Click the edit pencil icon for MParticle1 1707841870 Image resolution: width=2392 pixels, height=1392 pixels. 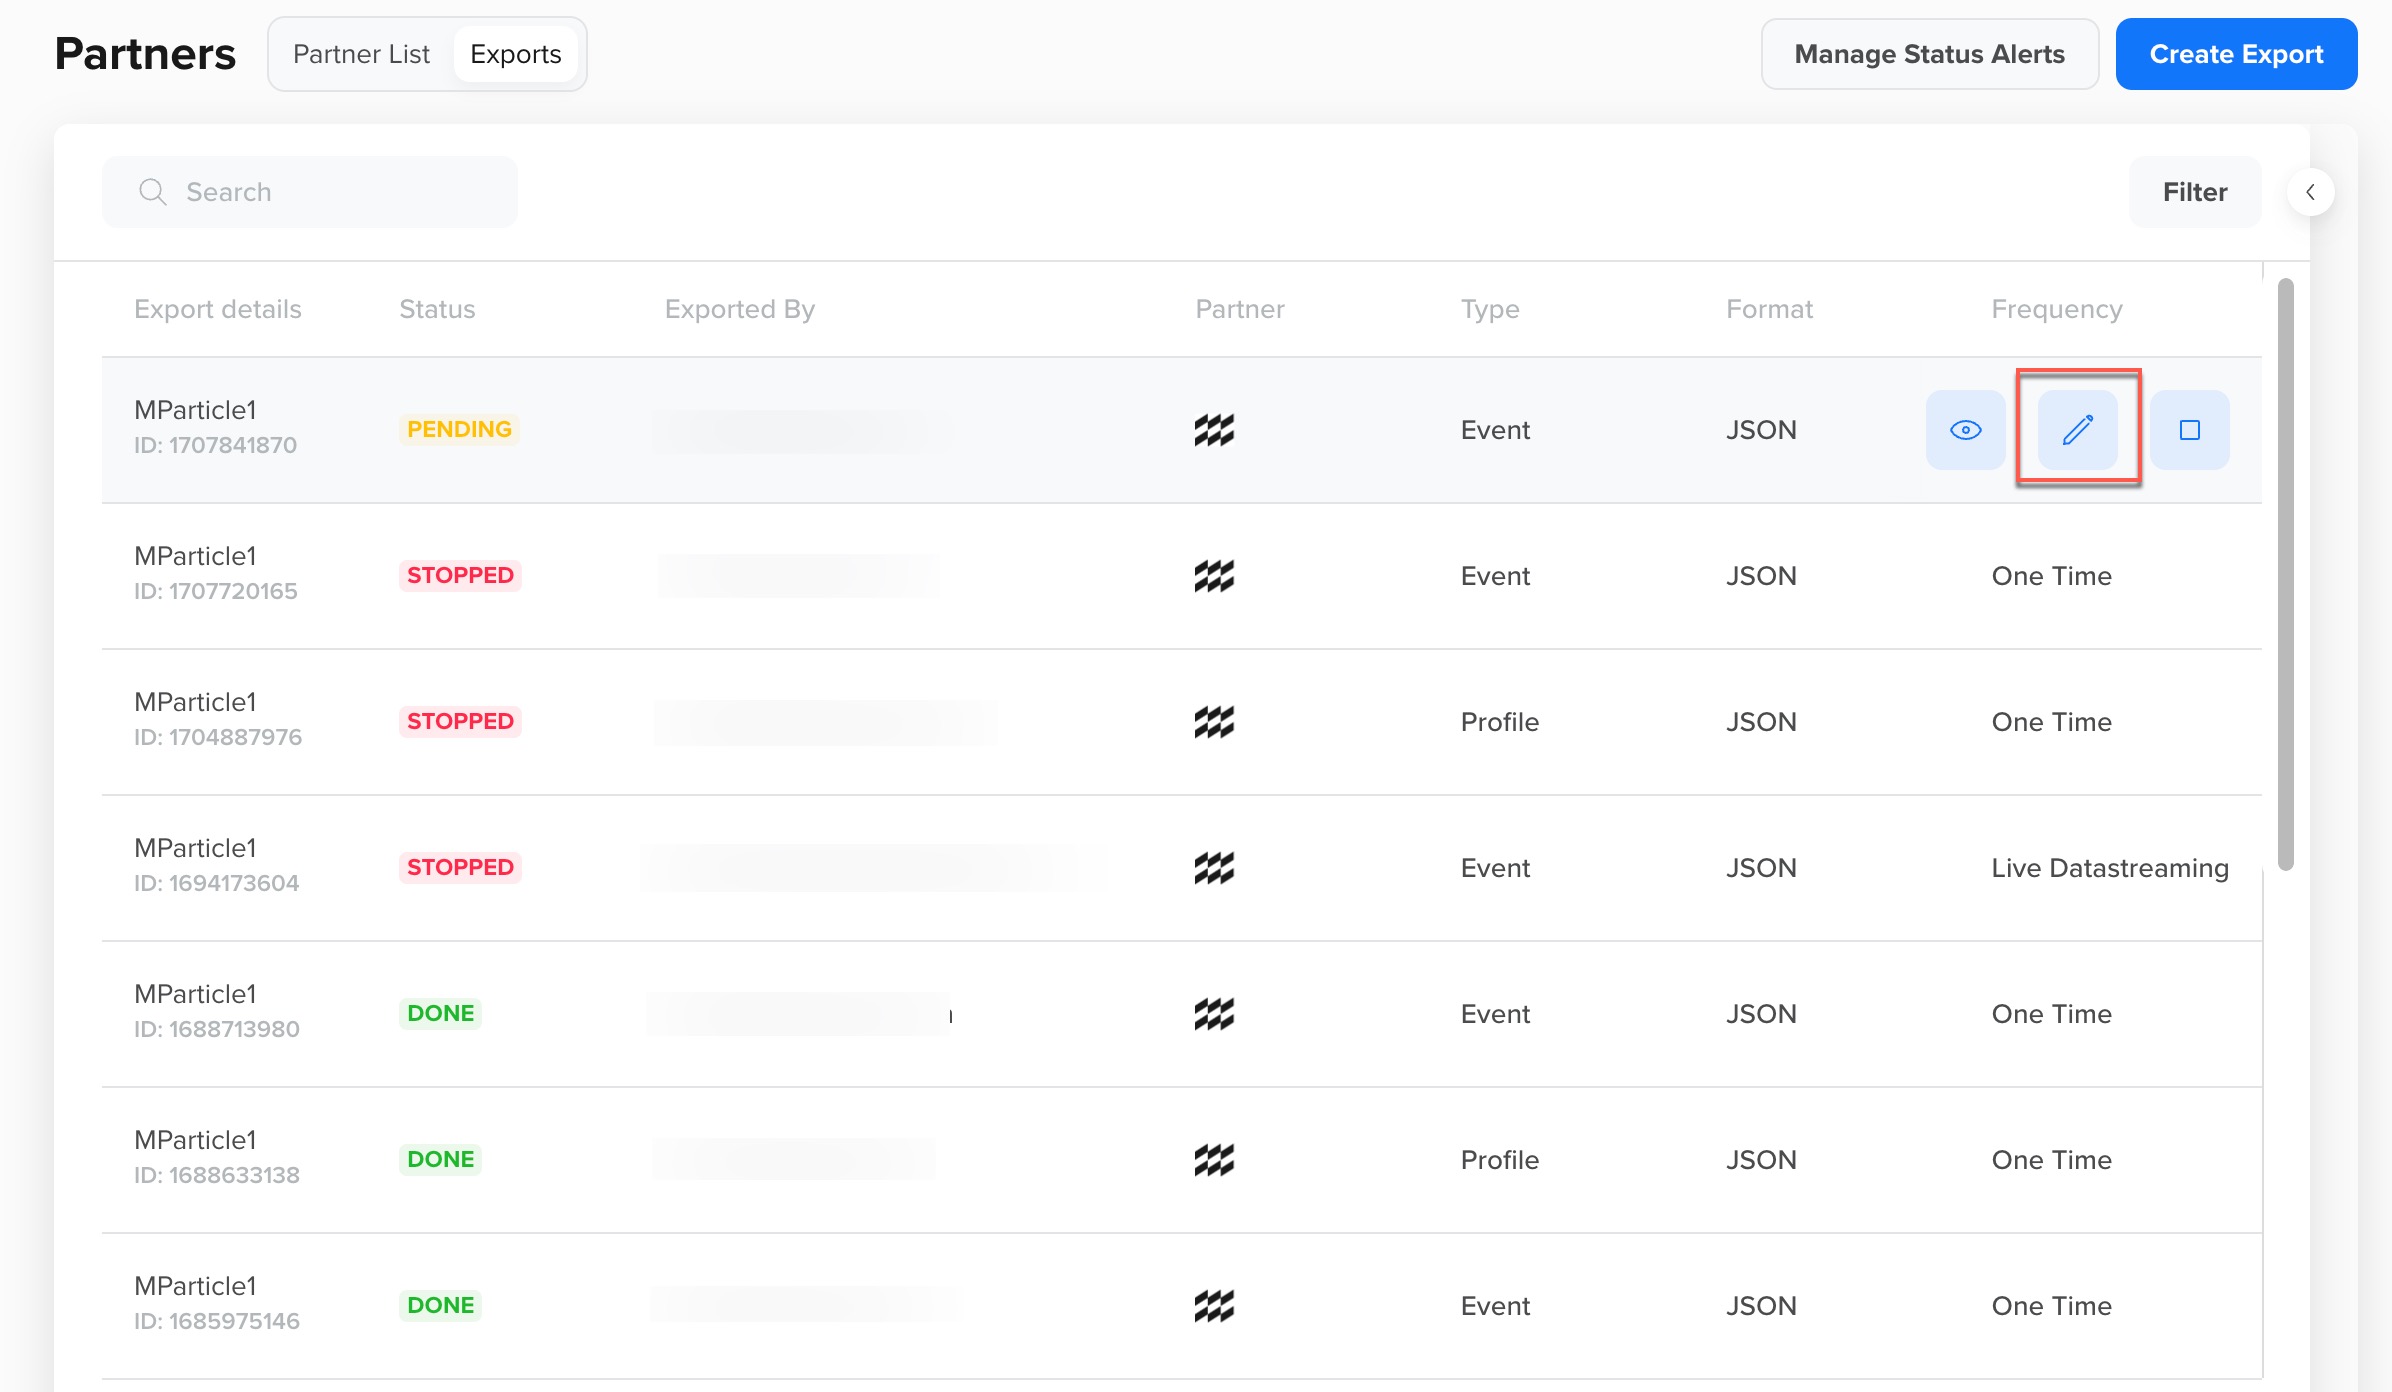point(2077,429)
